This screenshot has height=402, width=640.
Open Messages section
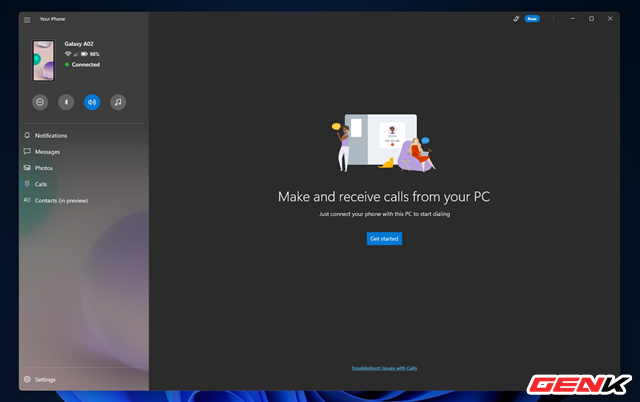pyautogui.click(x=84, y=152)
